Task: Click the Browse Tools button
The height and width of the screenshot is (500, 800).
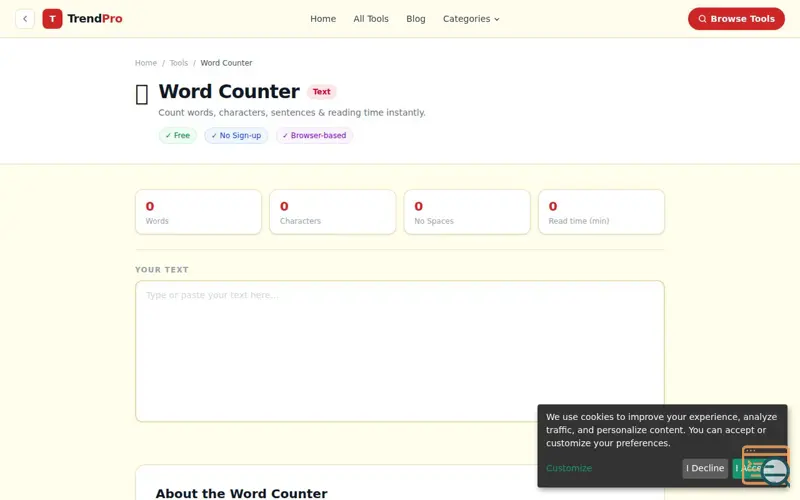Action: pos(736,19)
